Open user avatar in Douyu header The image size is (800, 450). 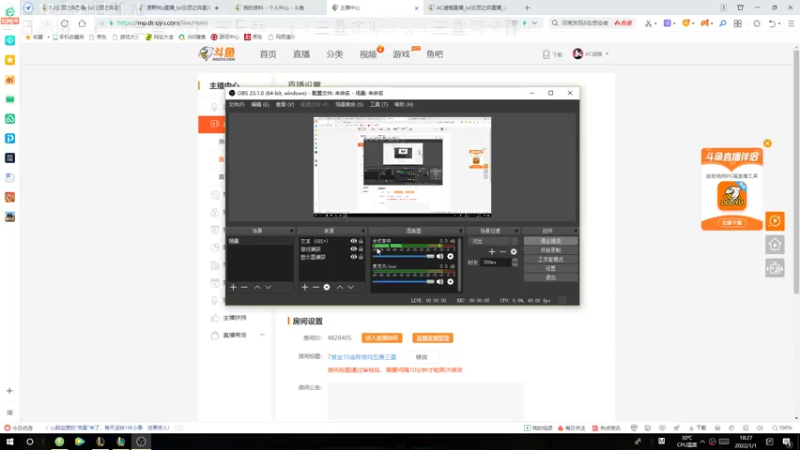click(578, 54)
